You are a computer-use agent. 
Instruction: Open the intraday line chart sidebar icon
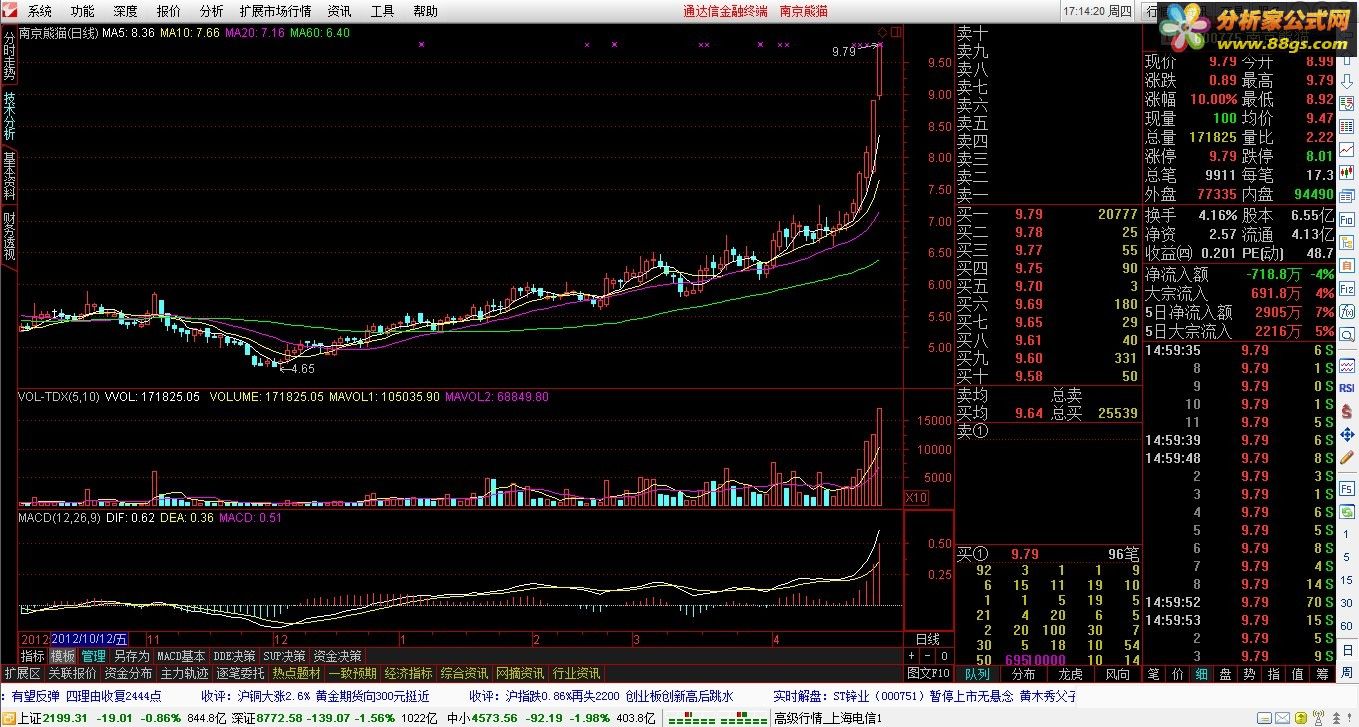(x=1346, y=149)
